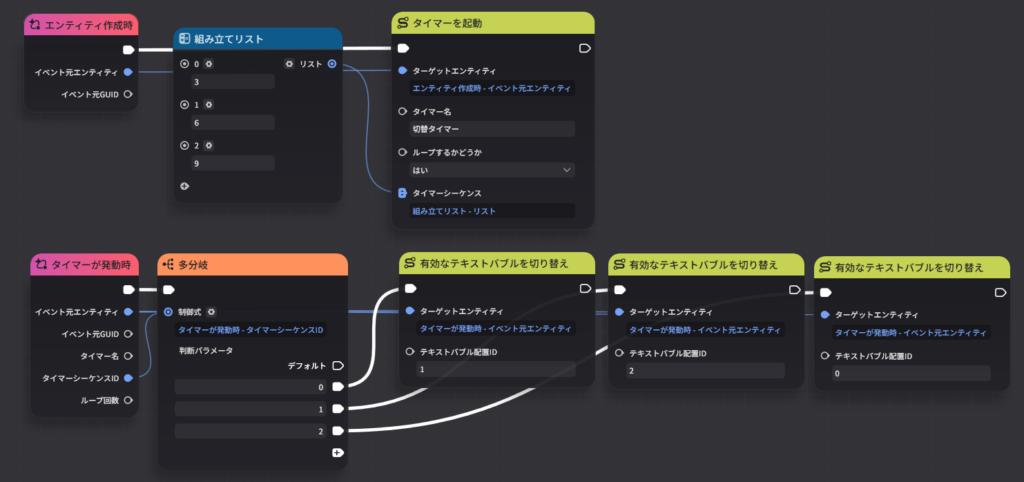Click the イベント元エンティティ pin on タイマーが発動時
1024x482 pixels.
128,312
